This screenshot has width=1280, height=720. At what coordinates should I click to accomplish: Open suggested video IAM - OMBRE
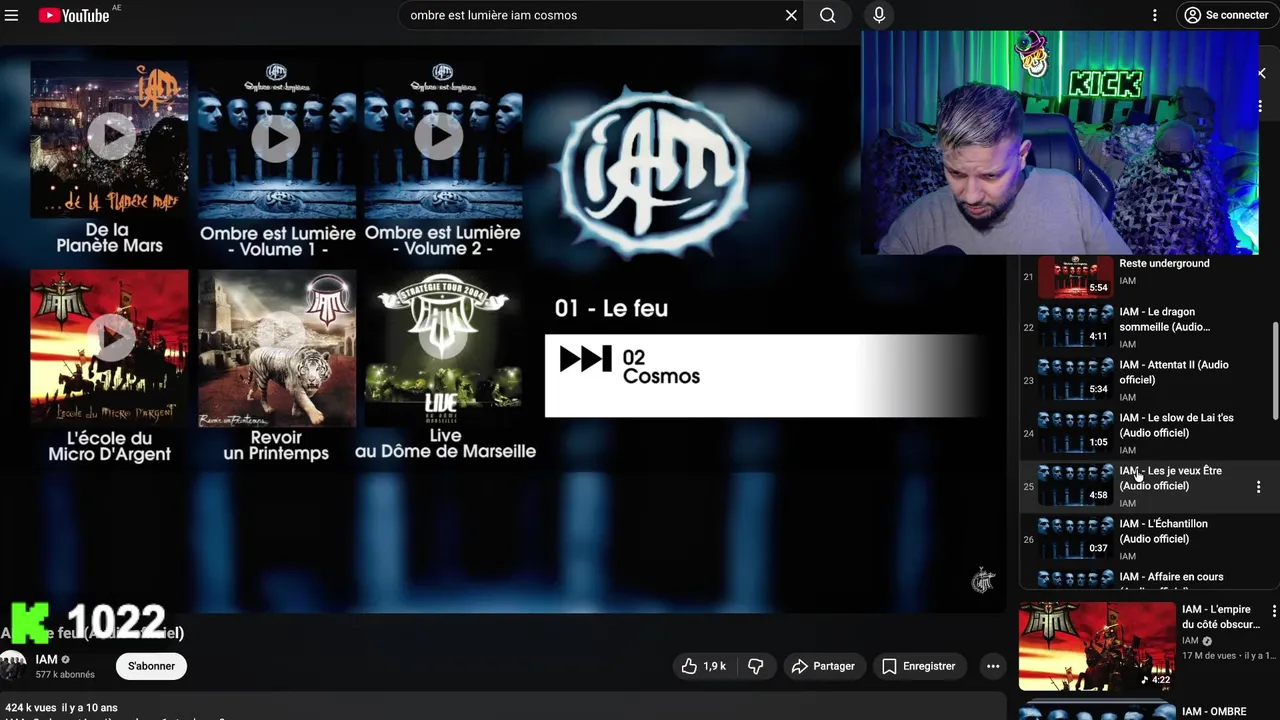(x=1148, y=711)
